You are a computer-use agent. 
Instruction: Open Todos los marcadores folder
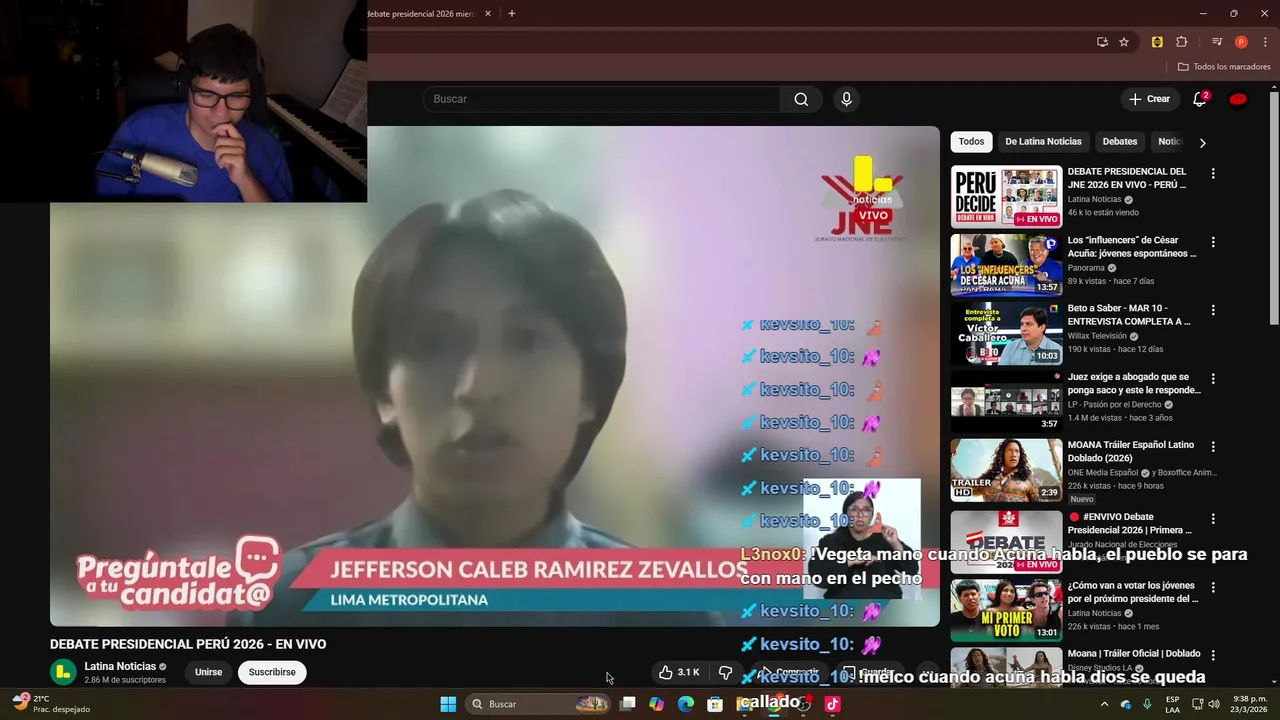[x=1224, y=67]
